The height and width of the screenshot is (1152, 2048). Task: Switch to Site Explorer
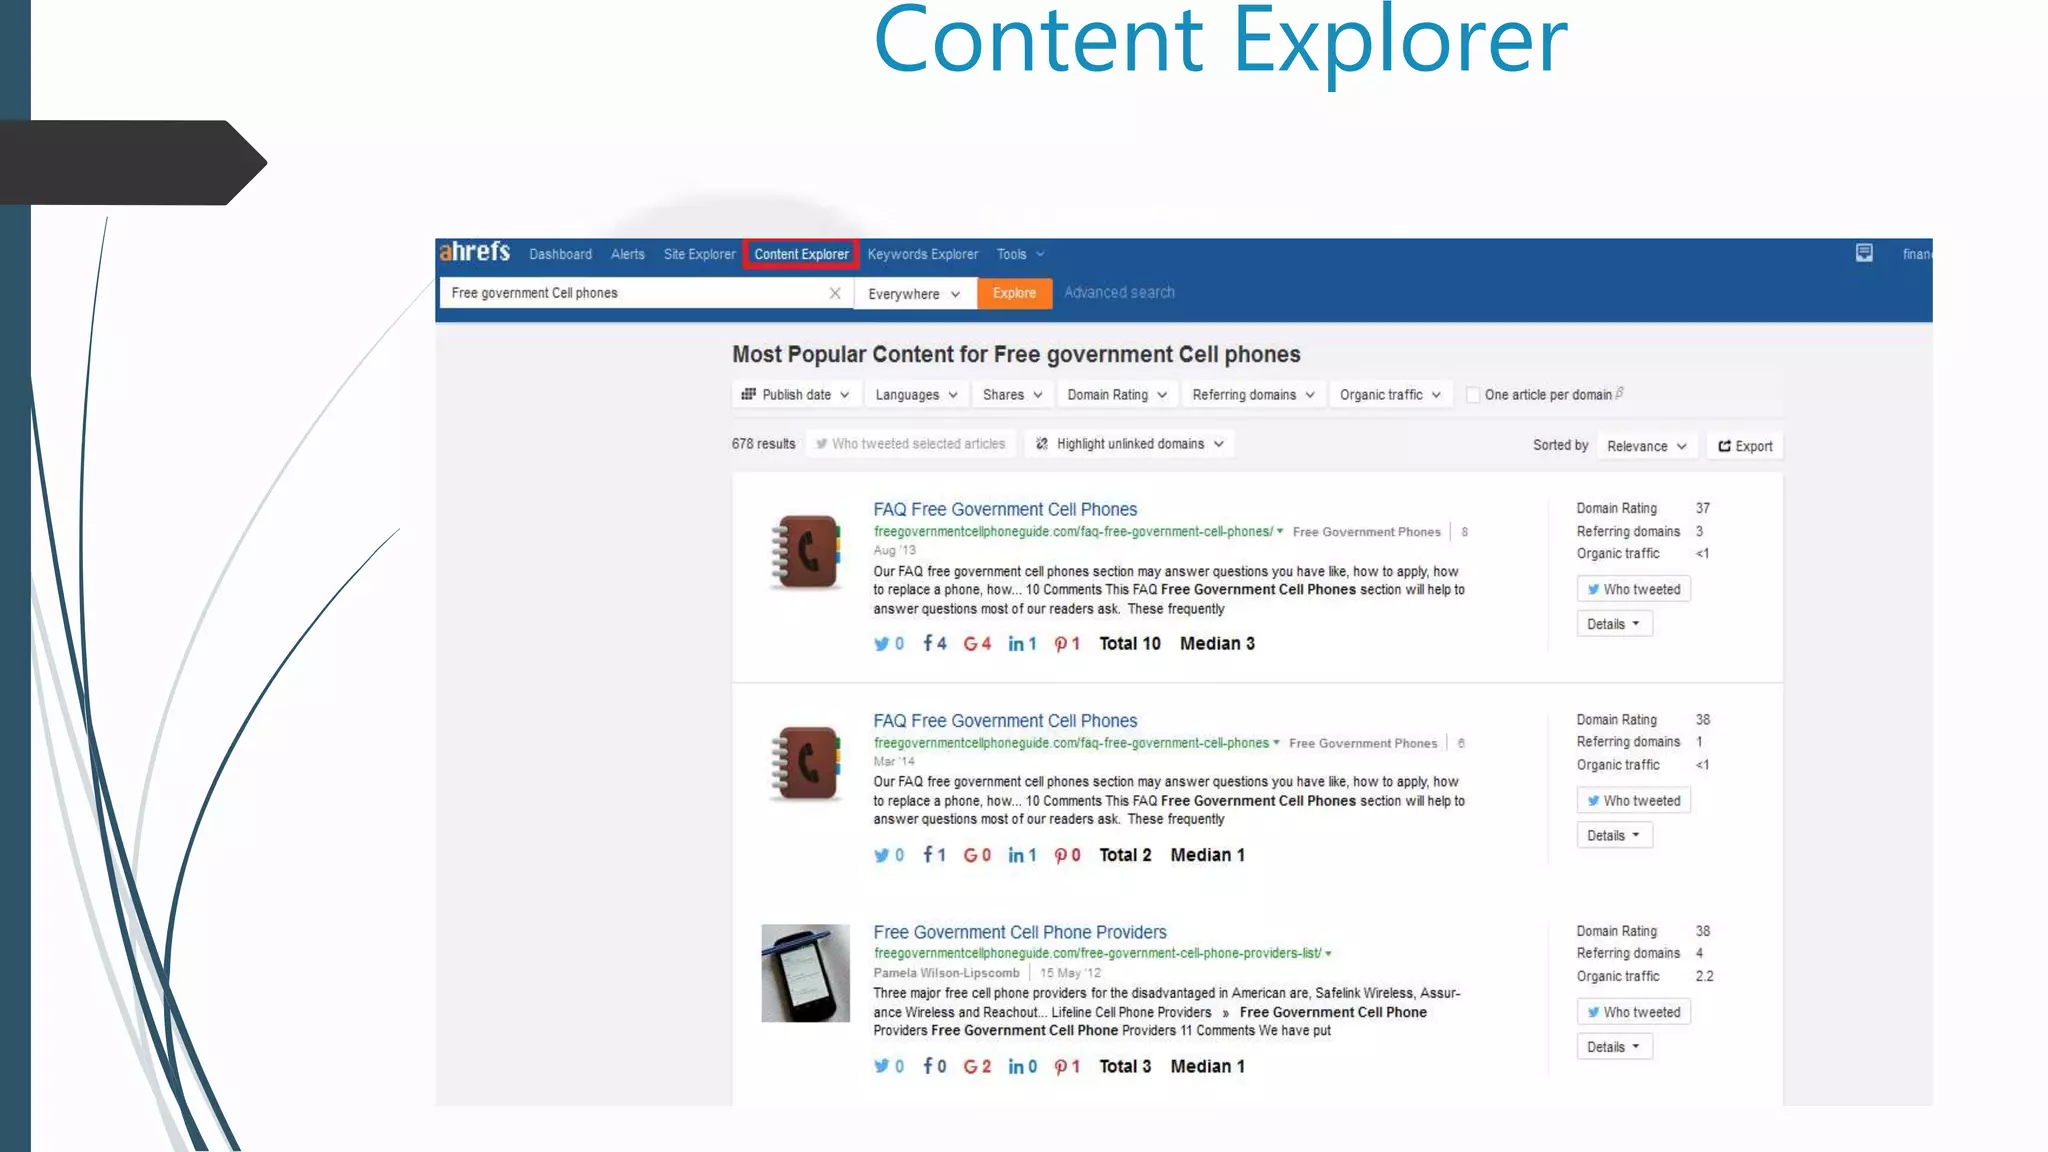click(x=699, y=254)
